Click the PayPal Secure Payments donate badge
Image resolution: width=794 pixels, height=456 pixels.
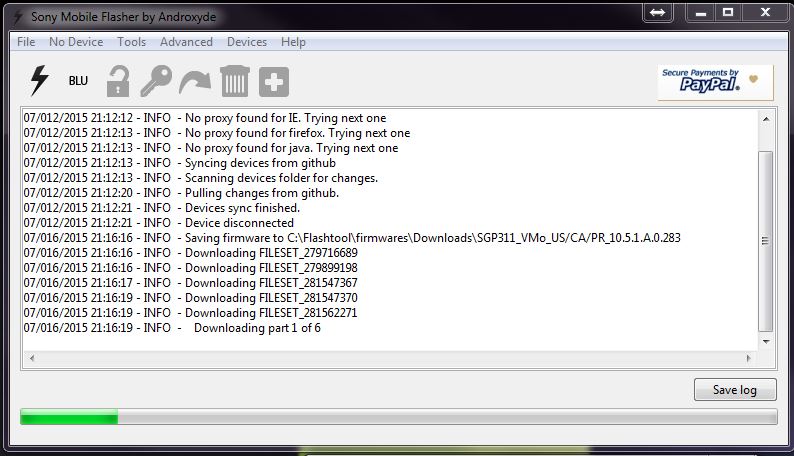click(716, 82)
